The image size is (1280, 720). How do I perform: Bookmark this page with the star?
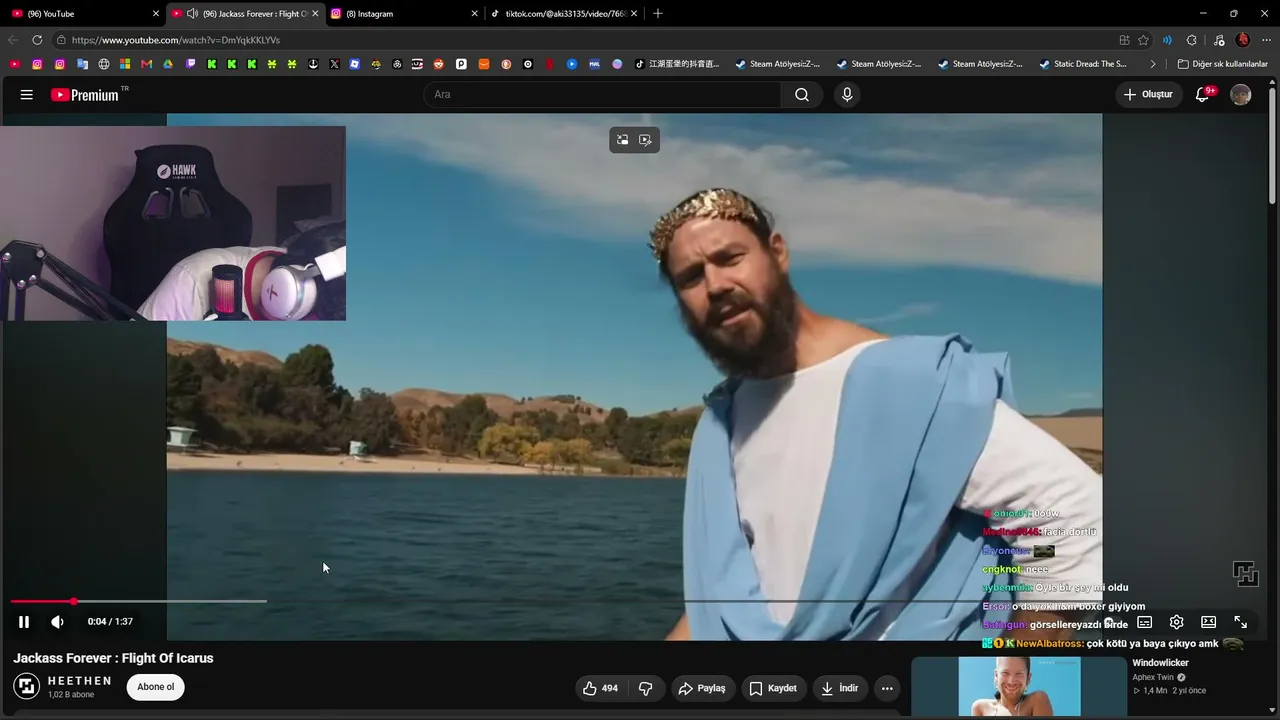1143,40
